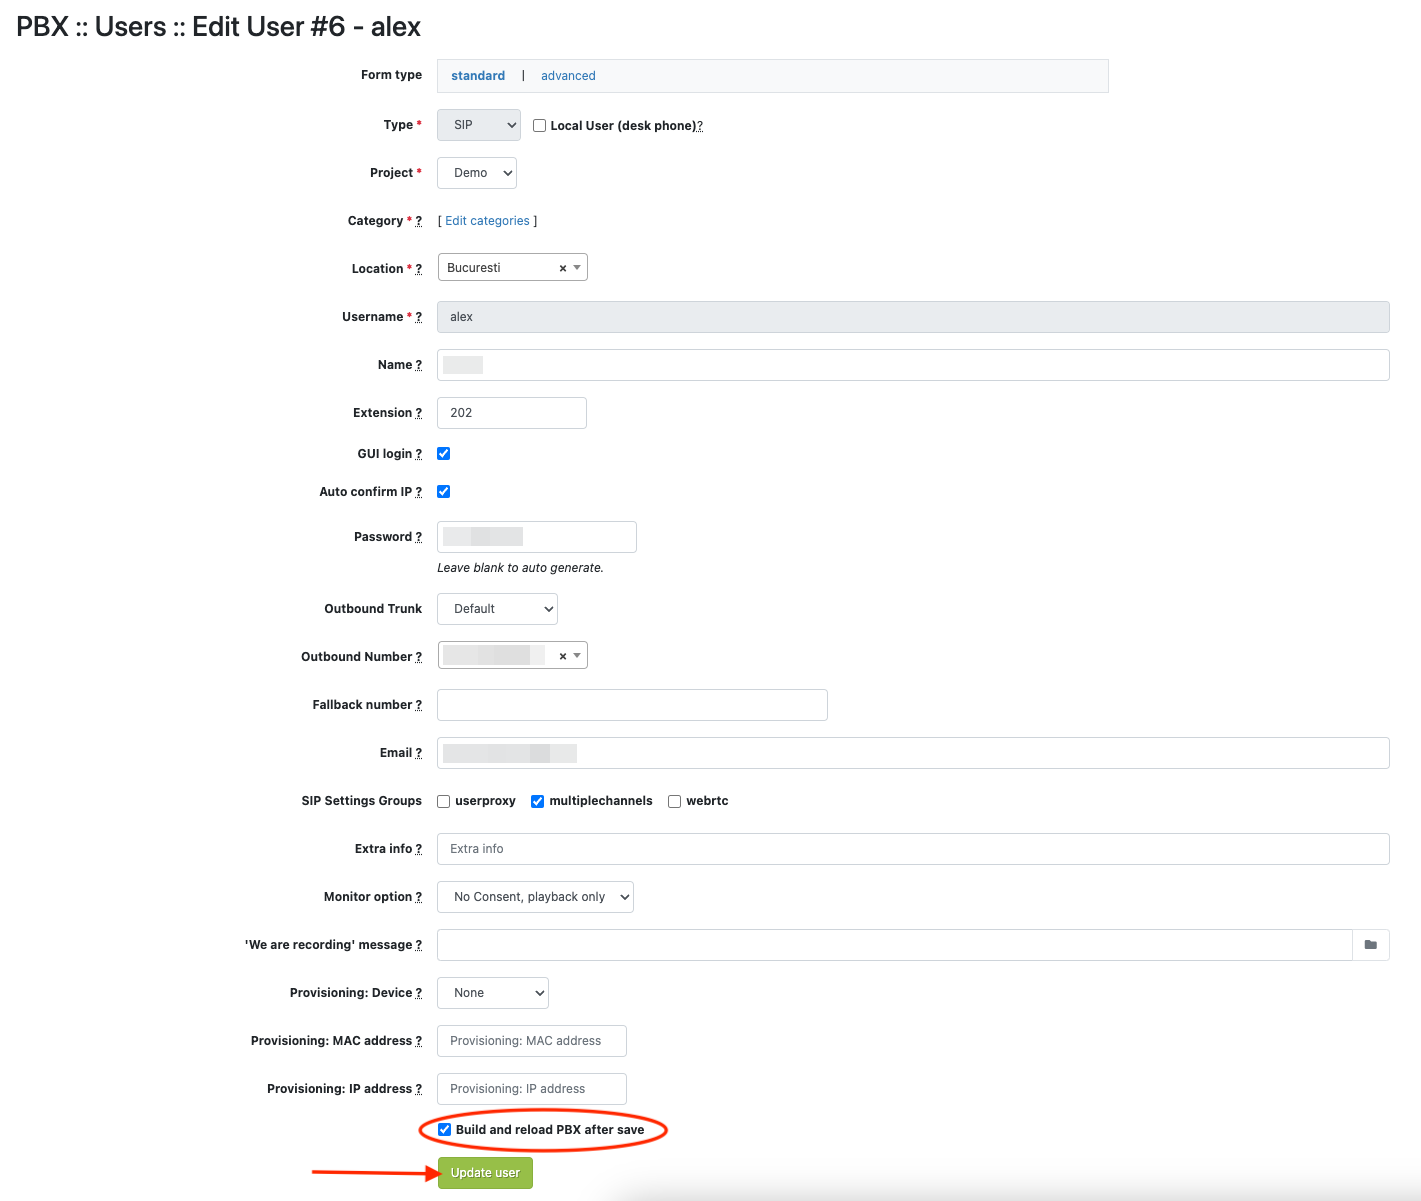The height and width of the screenshot is (1201, 1421).
Task: Enable the webrtc checkbox
Action: pyautogui.click(x=675, y=801)
